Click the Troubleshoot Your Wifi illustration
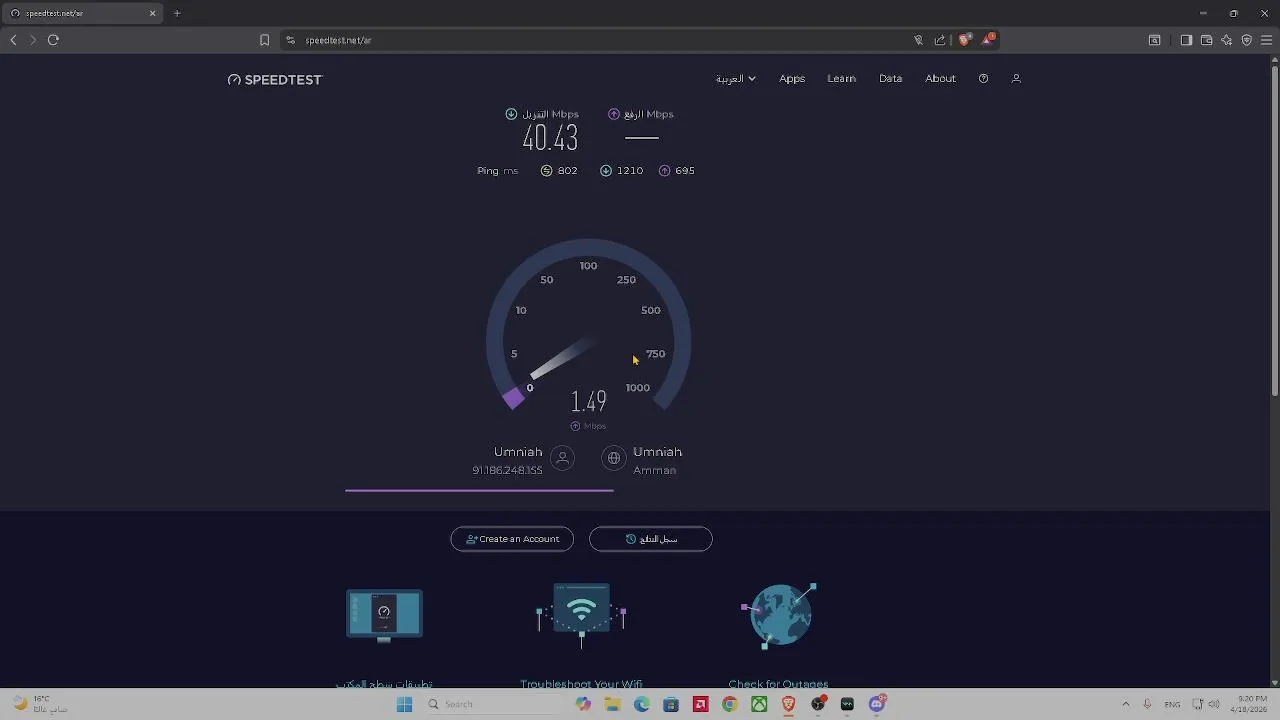The width and height of the screenshot is (1280, 720). [581, 616]
